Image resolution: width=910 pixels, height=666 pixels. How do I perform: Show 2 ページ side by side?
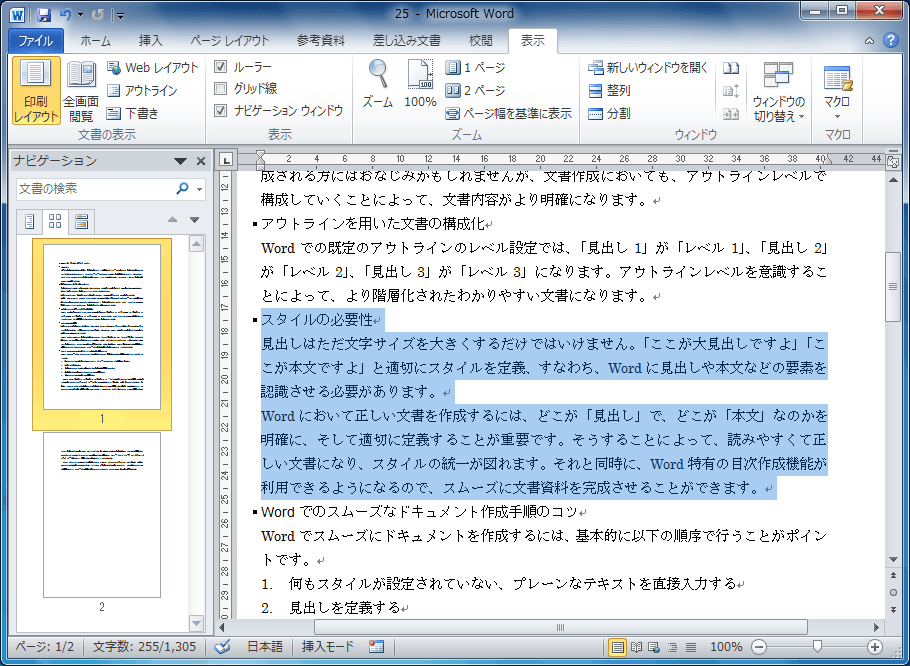pyautogui.click(x=476, y=91)
